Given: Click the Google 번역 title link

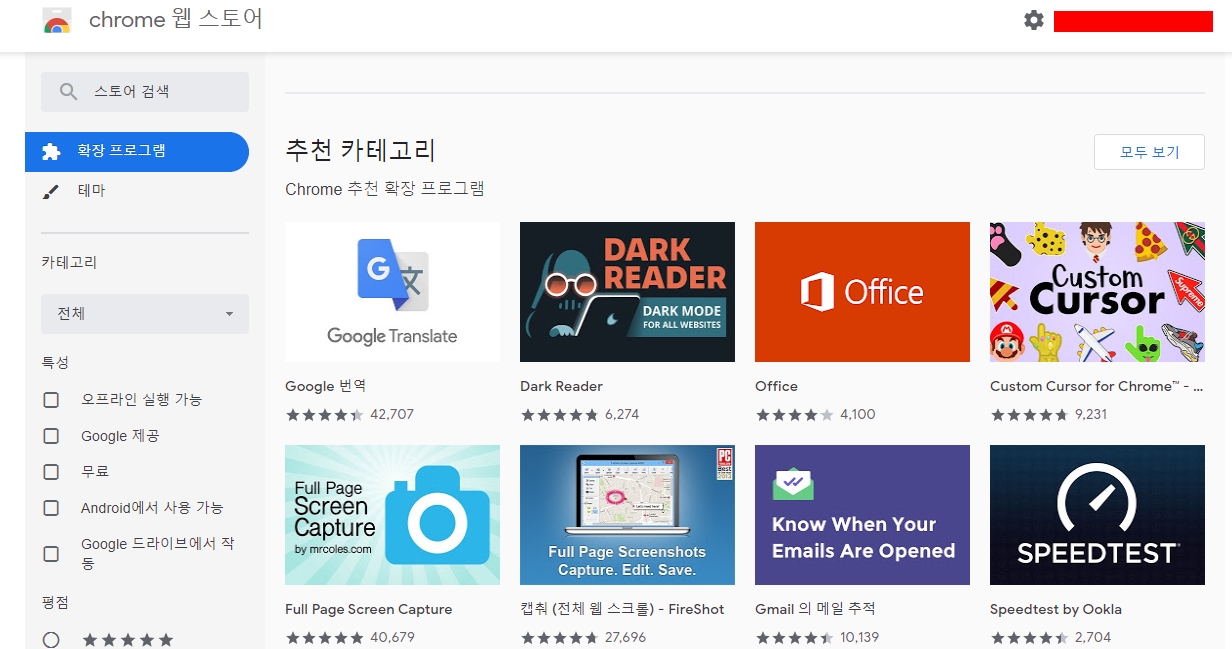Looking at the screenshot, I should tap(326, 386).
